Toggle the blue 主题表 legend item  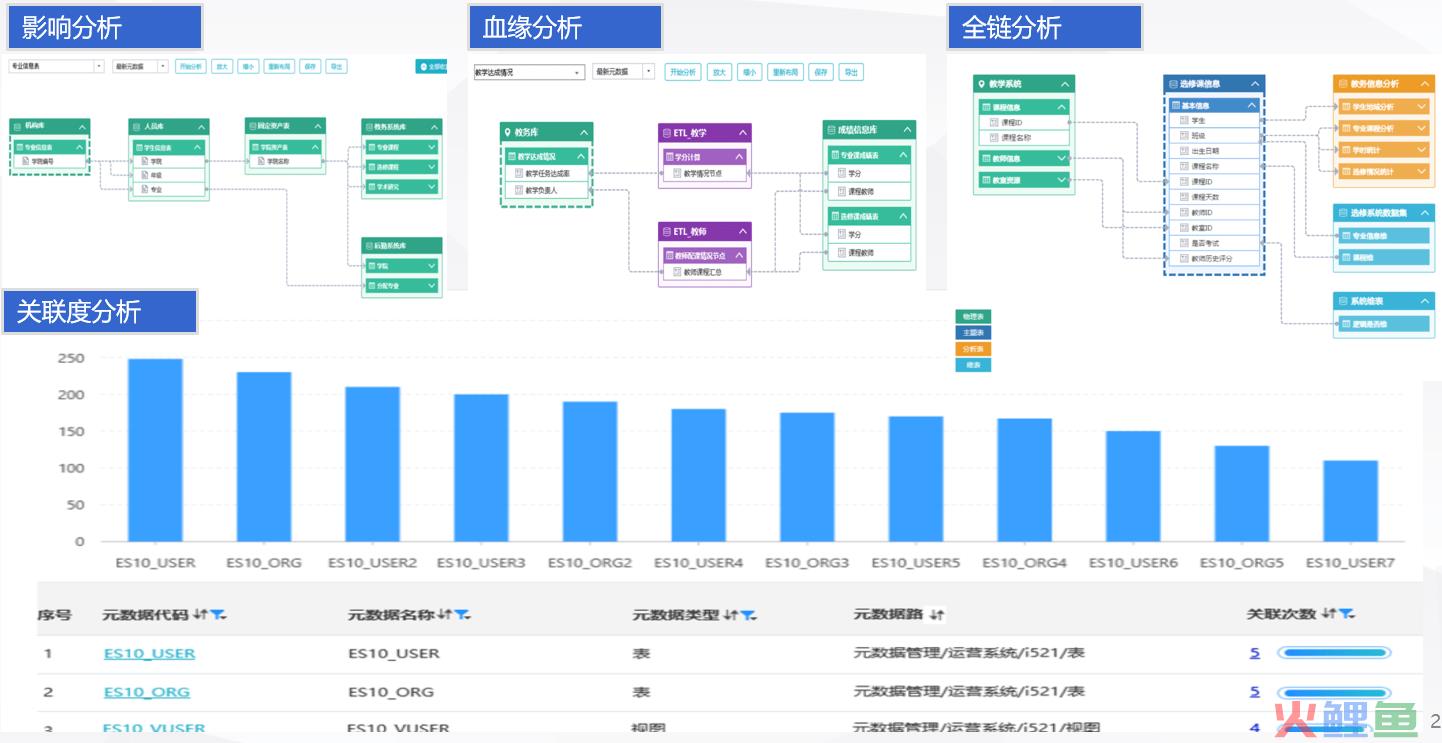pos(972,331)
